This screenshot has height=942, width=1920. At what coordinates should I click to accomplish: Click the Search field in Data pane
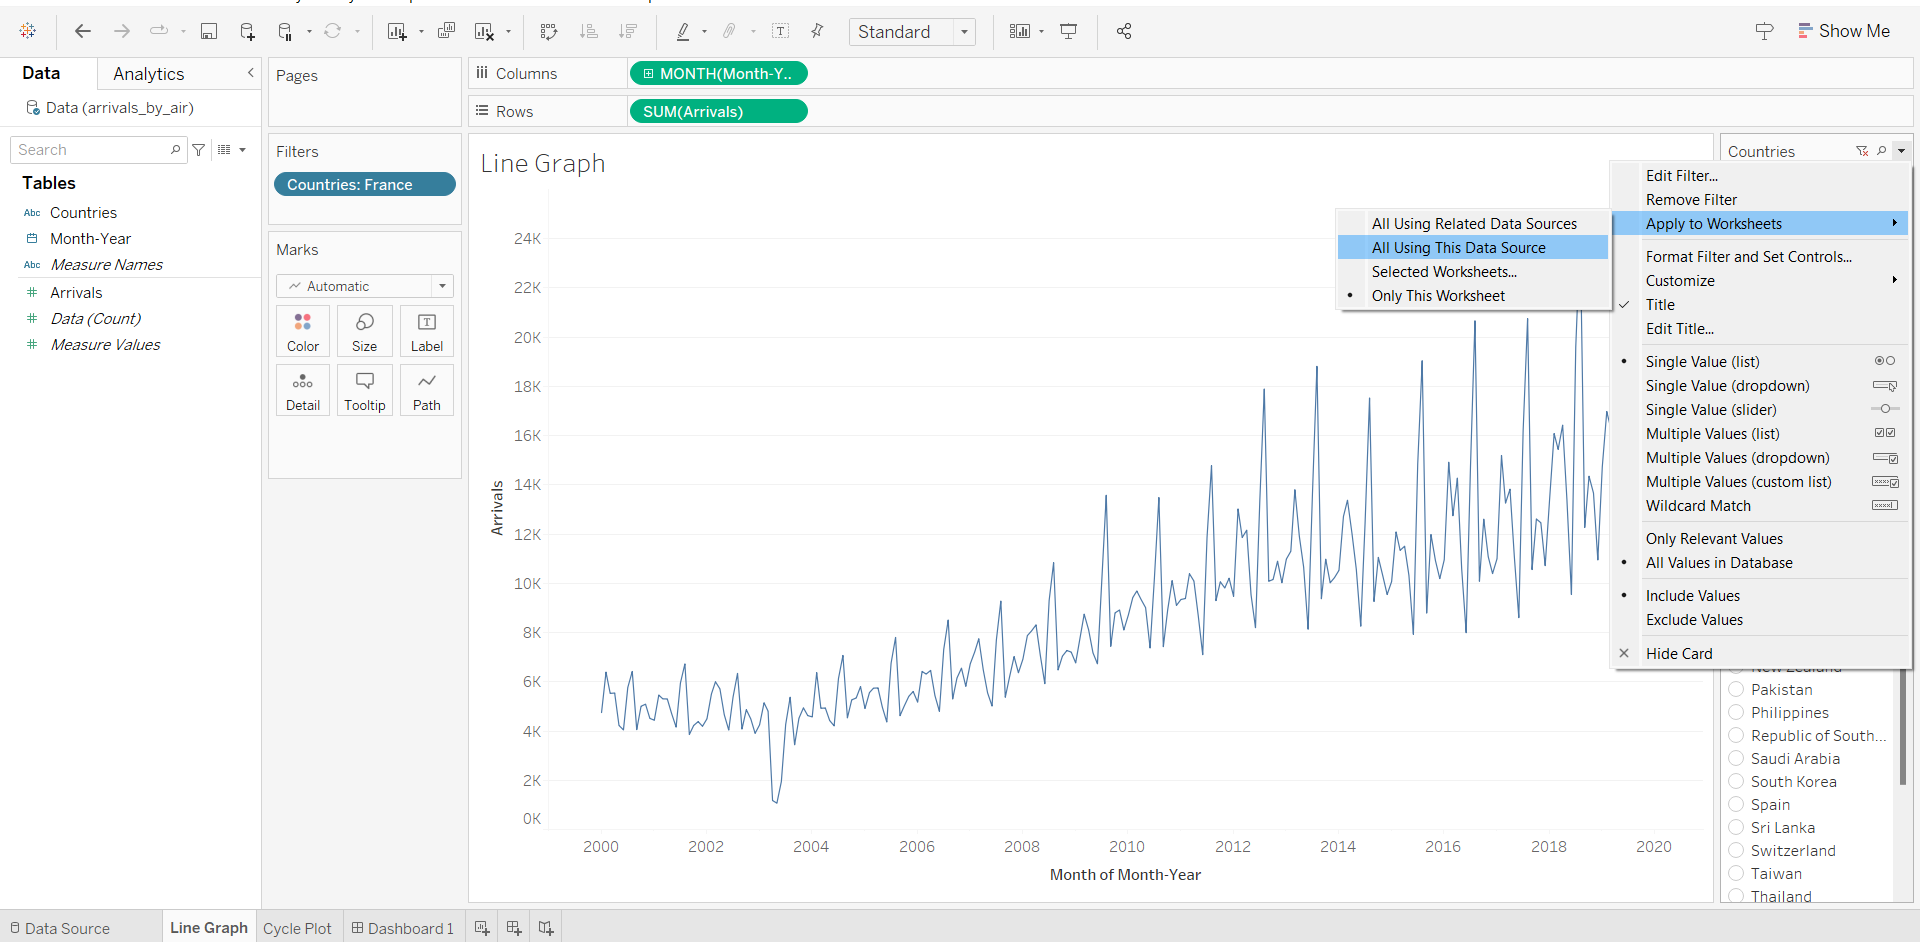92,150
